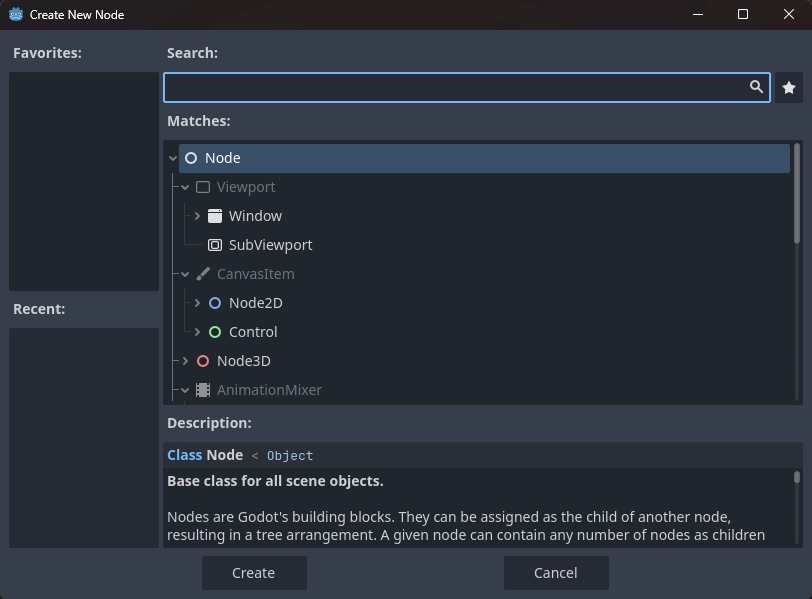Viewport: 812px width, 599px height.
Task: Click the red Node3D icon
Action: click(x=203, y=360)
